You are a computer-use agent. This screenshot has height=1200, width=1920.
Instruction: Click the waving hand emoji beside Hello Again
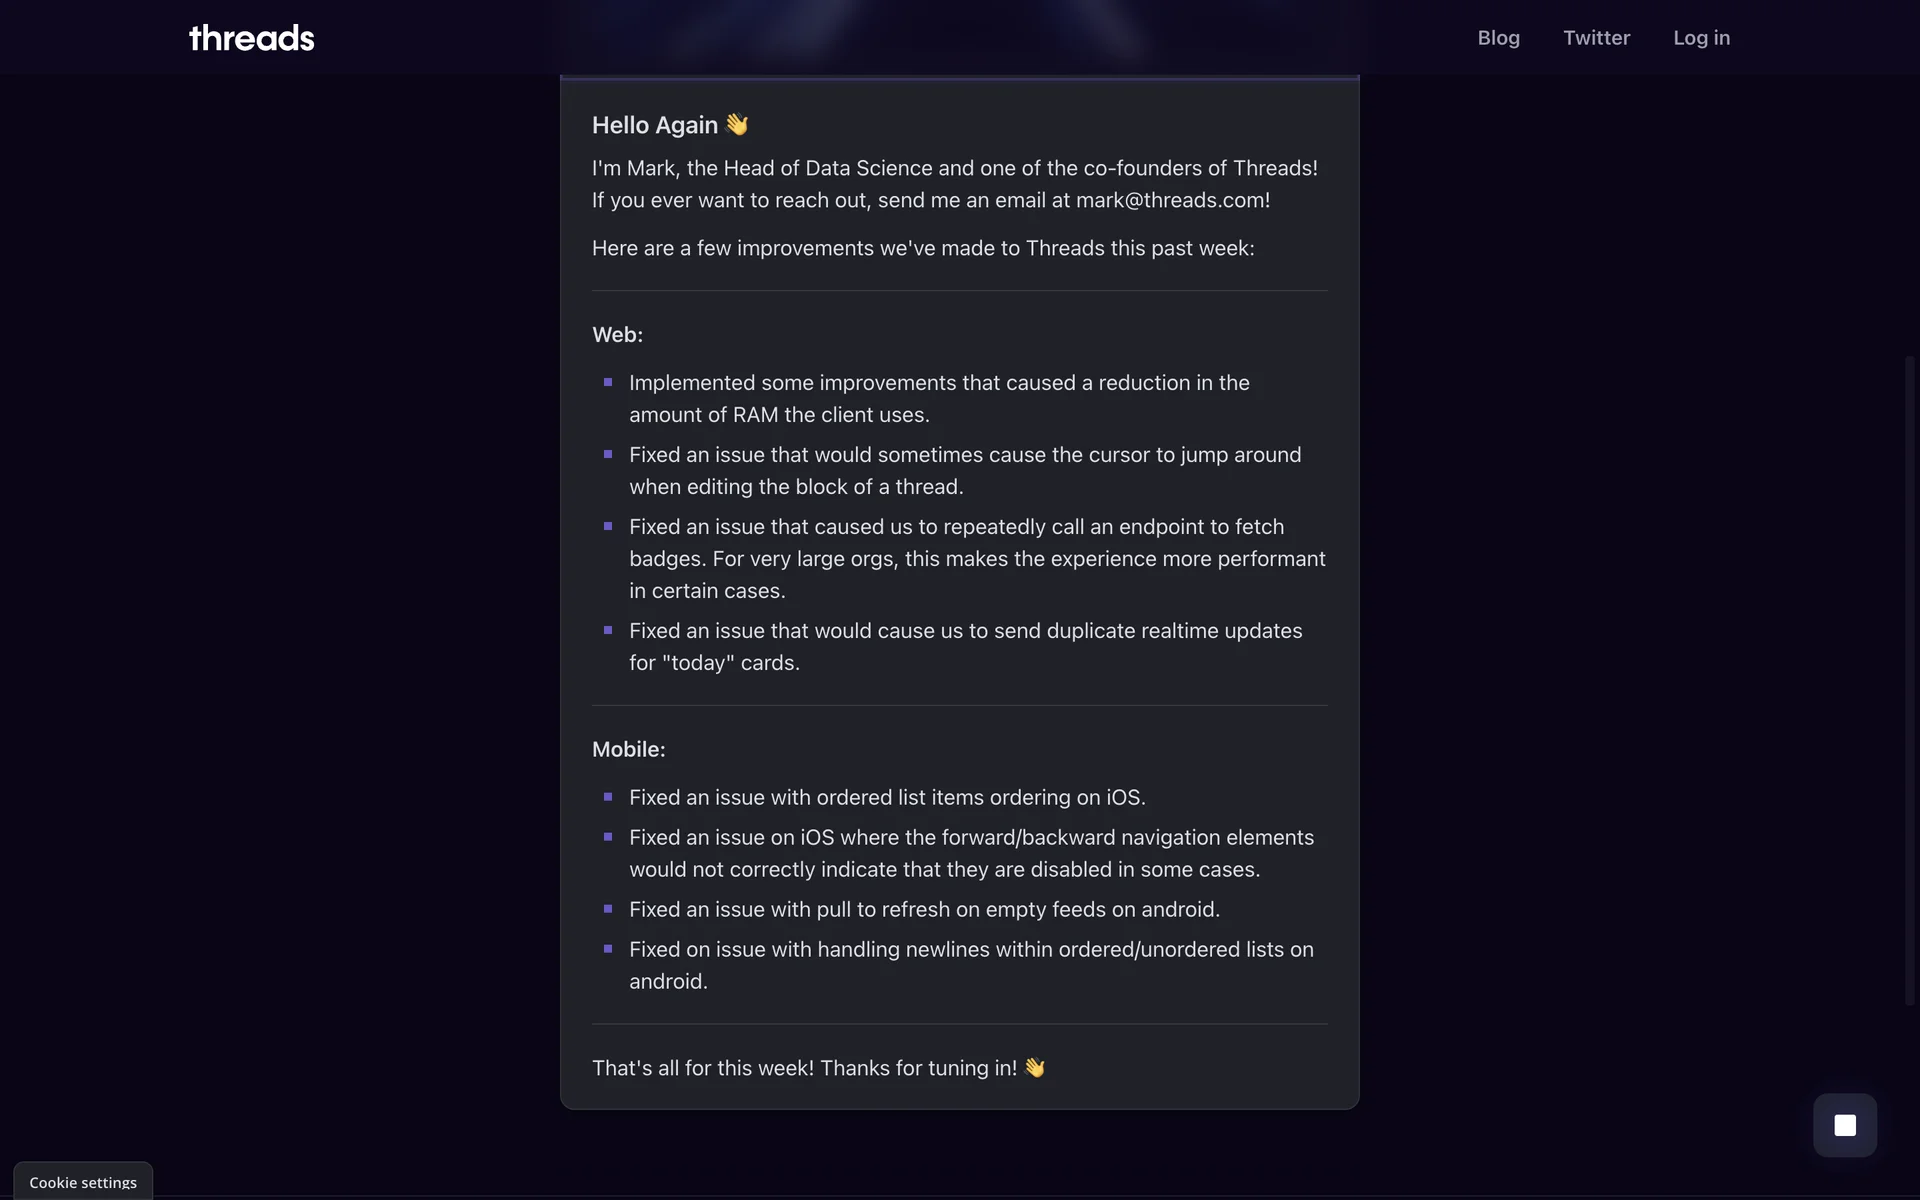[737, 125]
